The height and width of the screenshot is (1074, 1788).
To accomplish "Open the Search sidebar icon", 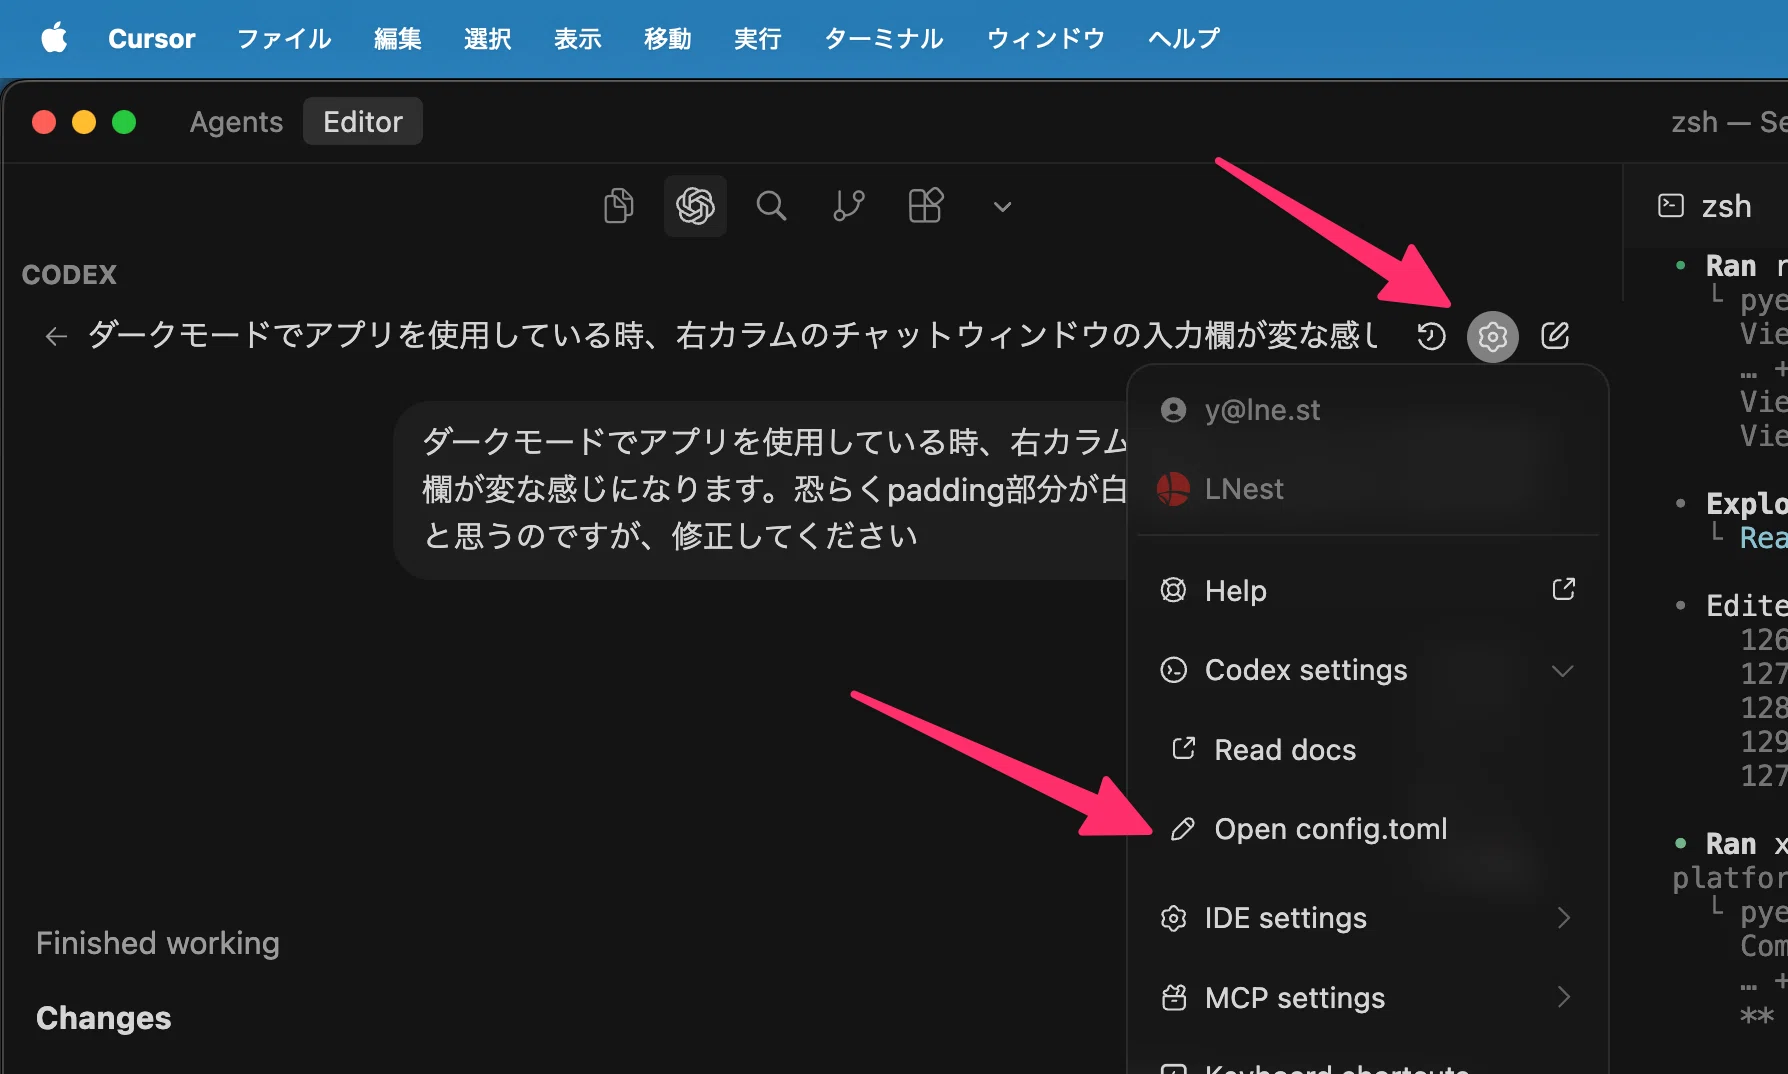I will click(771, 206).
